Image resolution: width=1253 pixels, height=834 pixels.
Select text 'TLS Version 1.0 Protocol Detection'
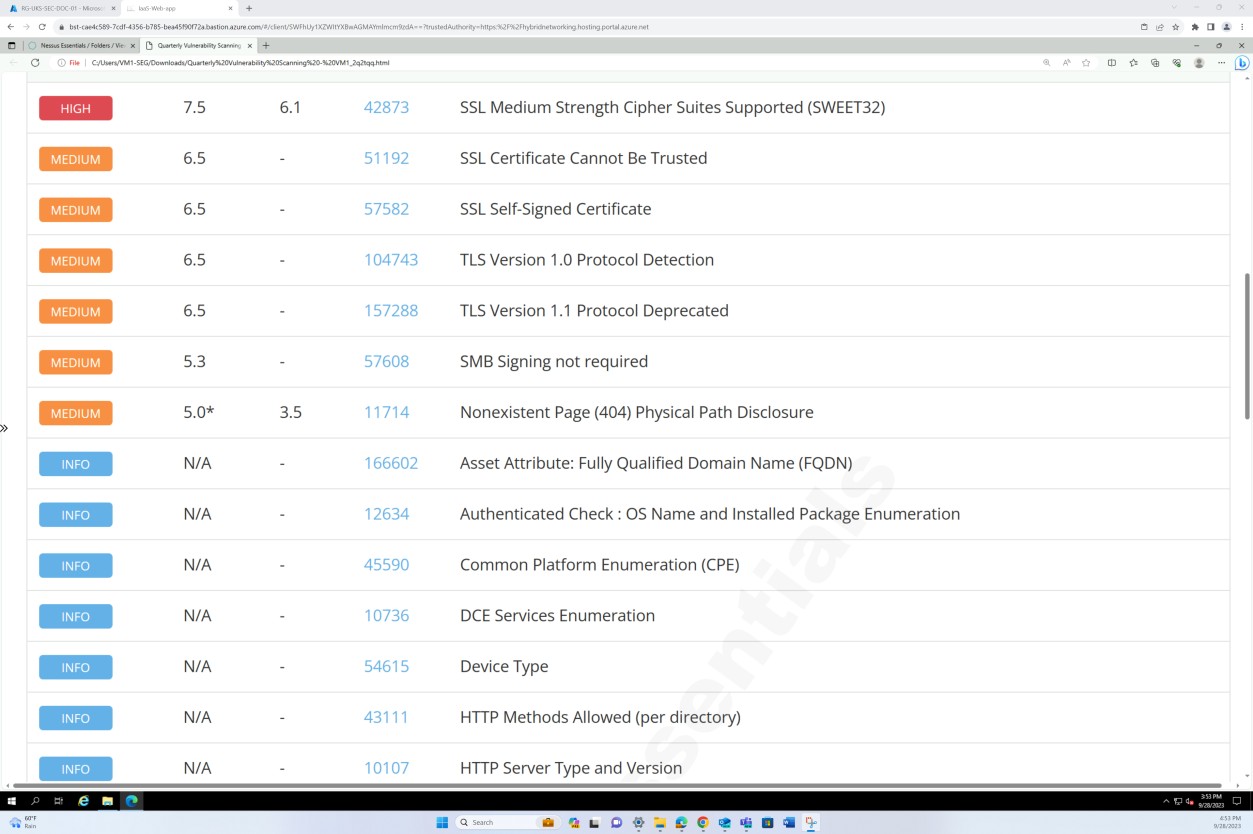[587, 260]
